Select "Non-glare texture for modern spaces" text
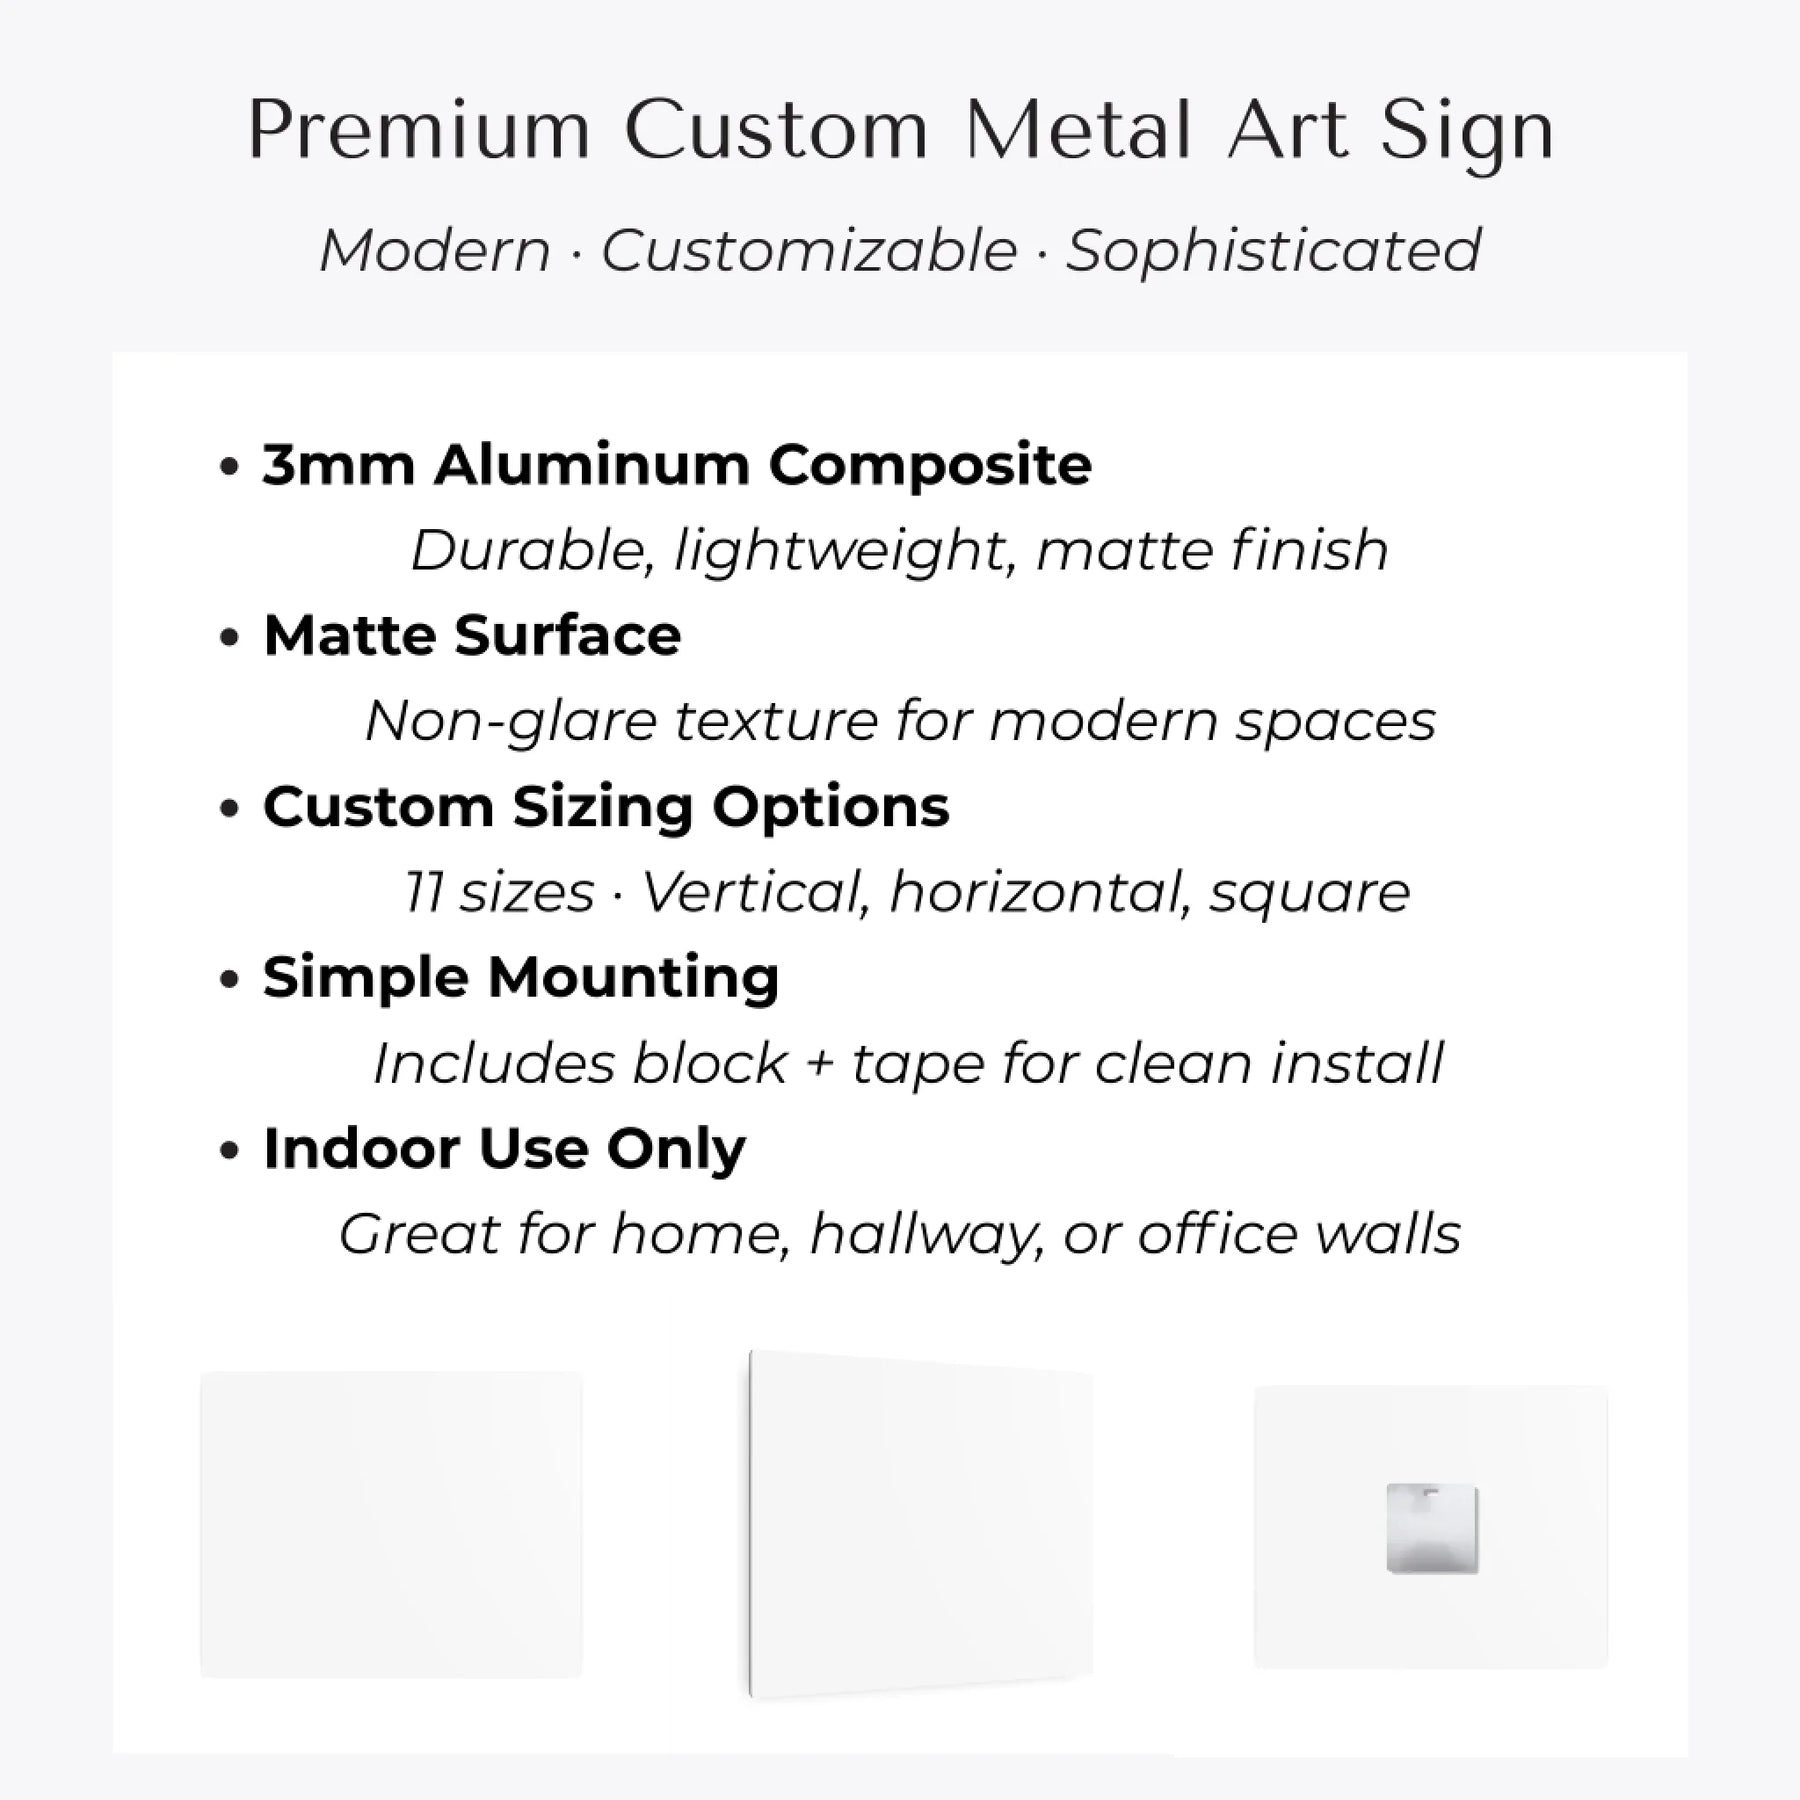 click(x=900, y=721)
